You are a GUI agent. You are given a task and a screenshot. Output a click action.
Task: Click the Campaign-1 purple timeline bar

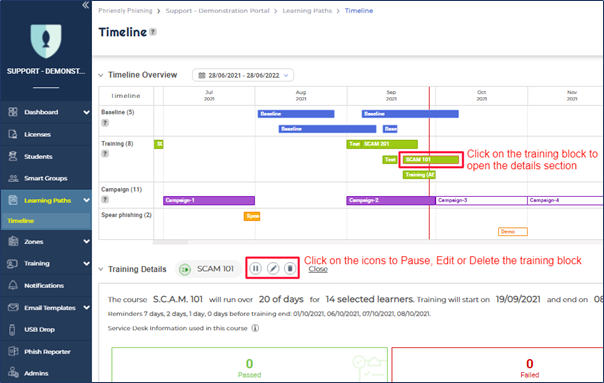point(209,200)
